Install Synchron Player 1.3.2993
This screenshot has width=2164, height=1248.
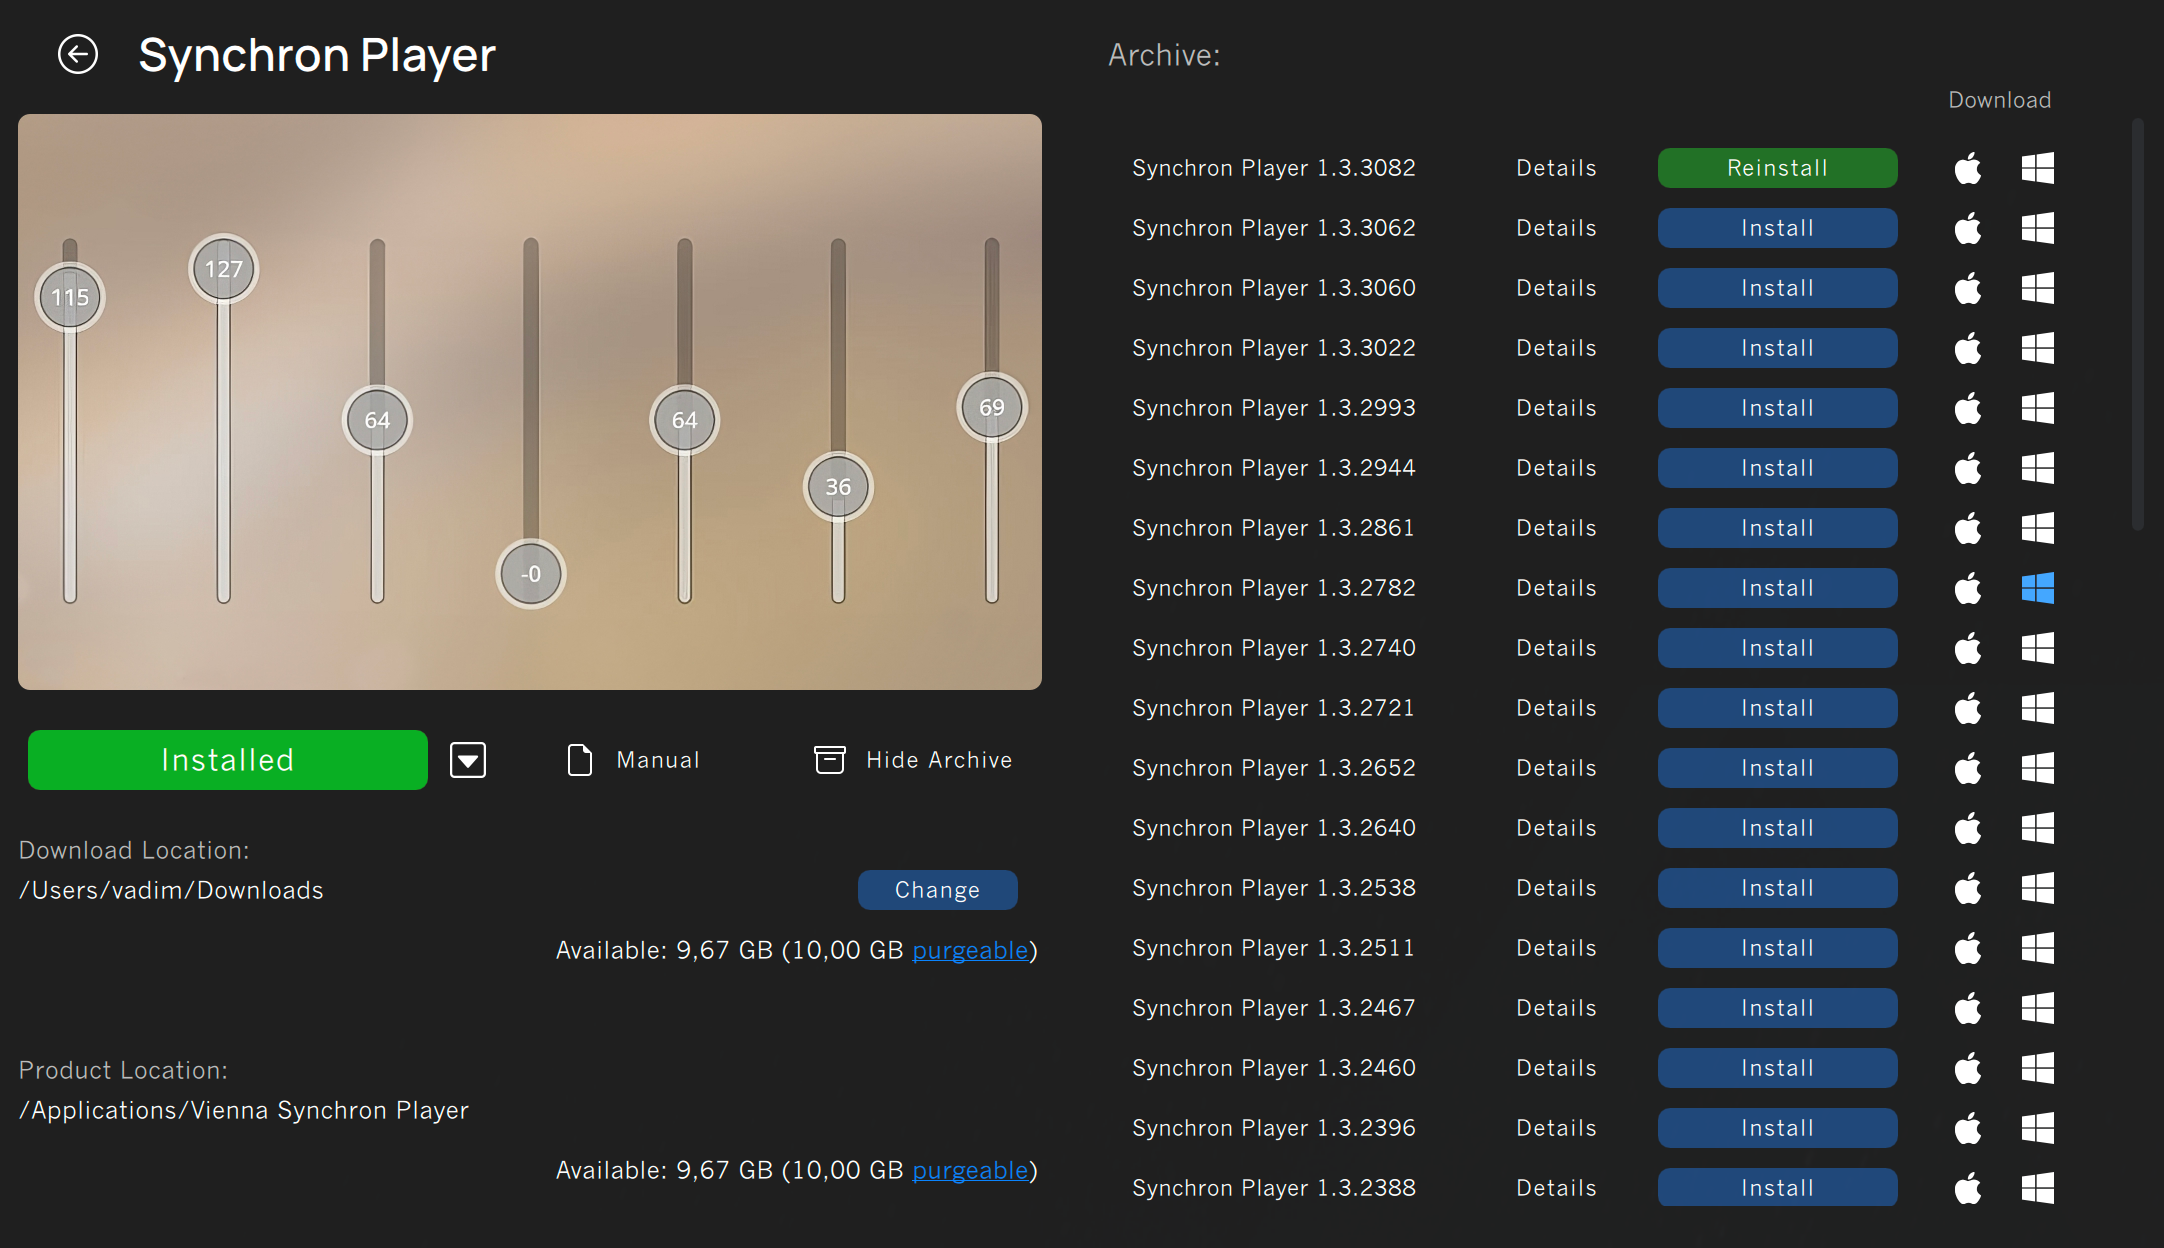click(1778, 408)
